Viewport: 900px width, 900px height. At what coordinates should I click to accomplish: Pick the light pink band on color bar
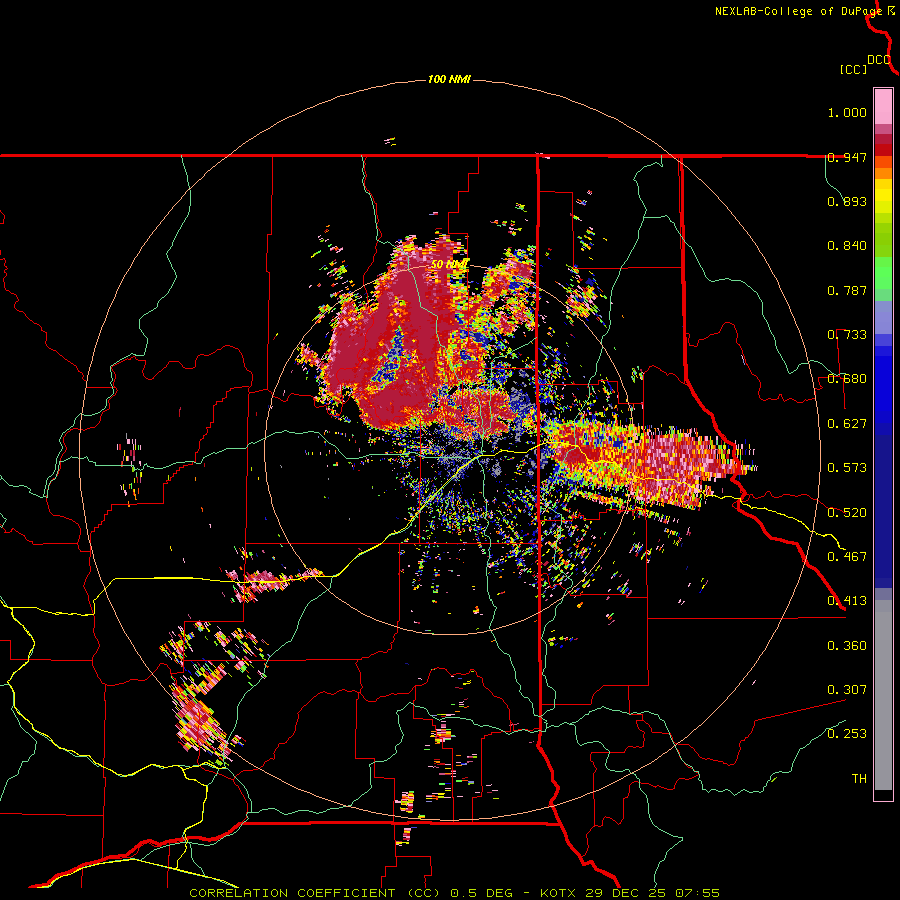pos(883,106)
